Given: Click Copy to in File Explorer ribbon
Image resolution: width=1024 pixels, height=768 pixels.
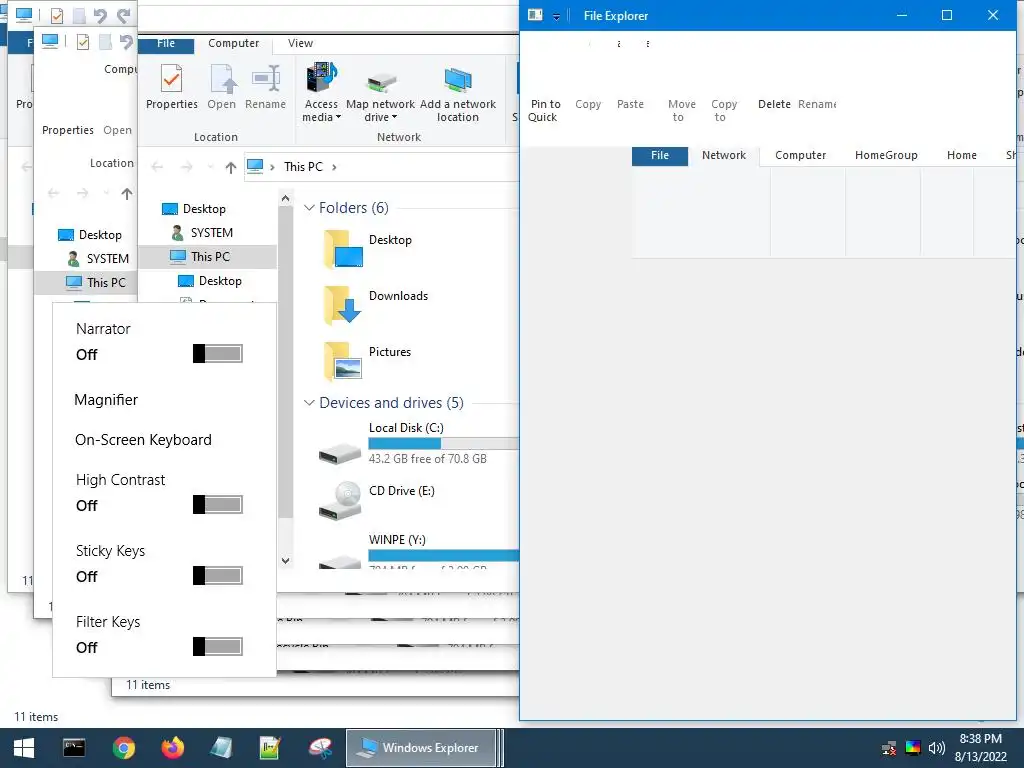Looking at the screenshot, I should pyautogui.click(x=724, y=110).
